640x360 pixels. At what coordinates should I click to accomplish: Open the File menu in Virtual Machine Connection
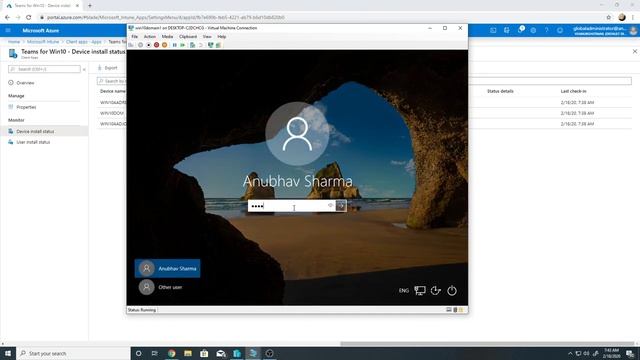(x=134, y=37)
